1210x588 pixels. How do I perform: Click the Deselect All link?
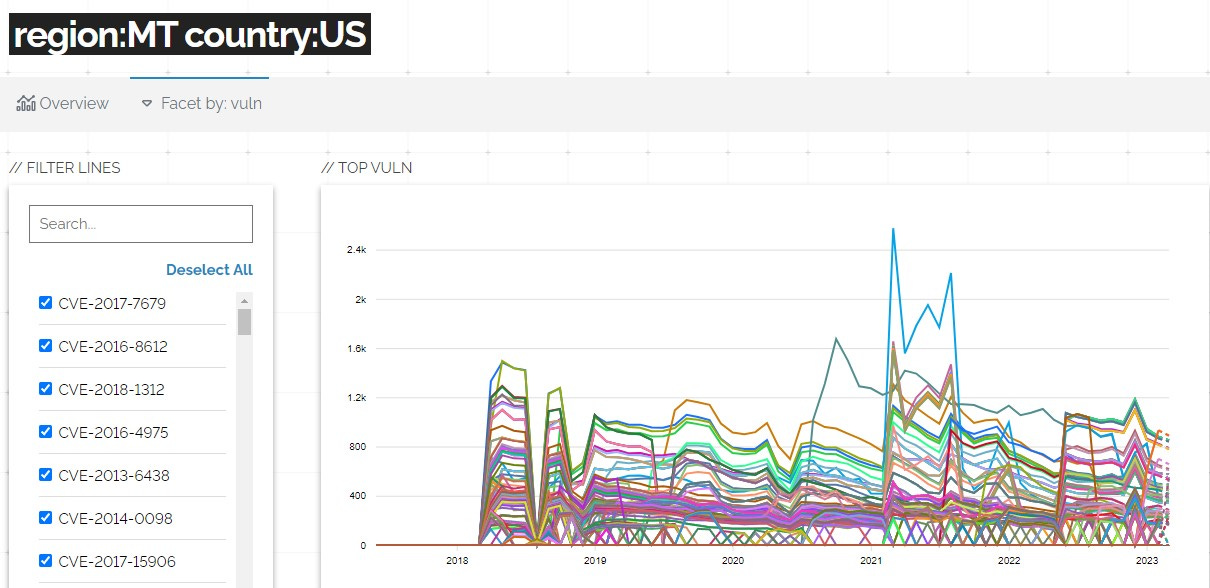tap(209, 270)
